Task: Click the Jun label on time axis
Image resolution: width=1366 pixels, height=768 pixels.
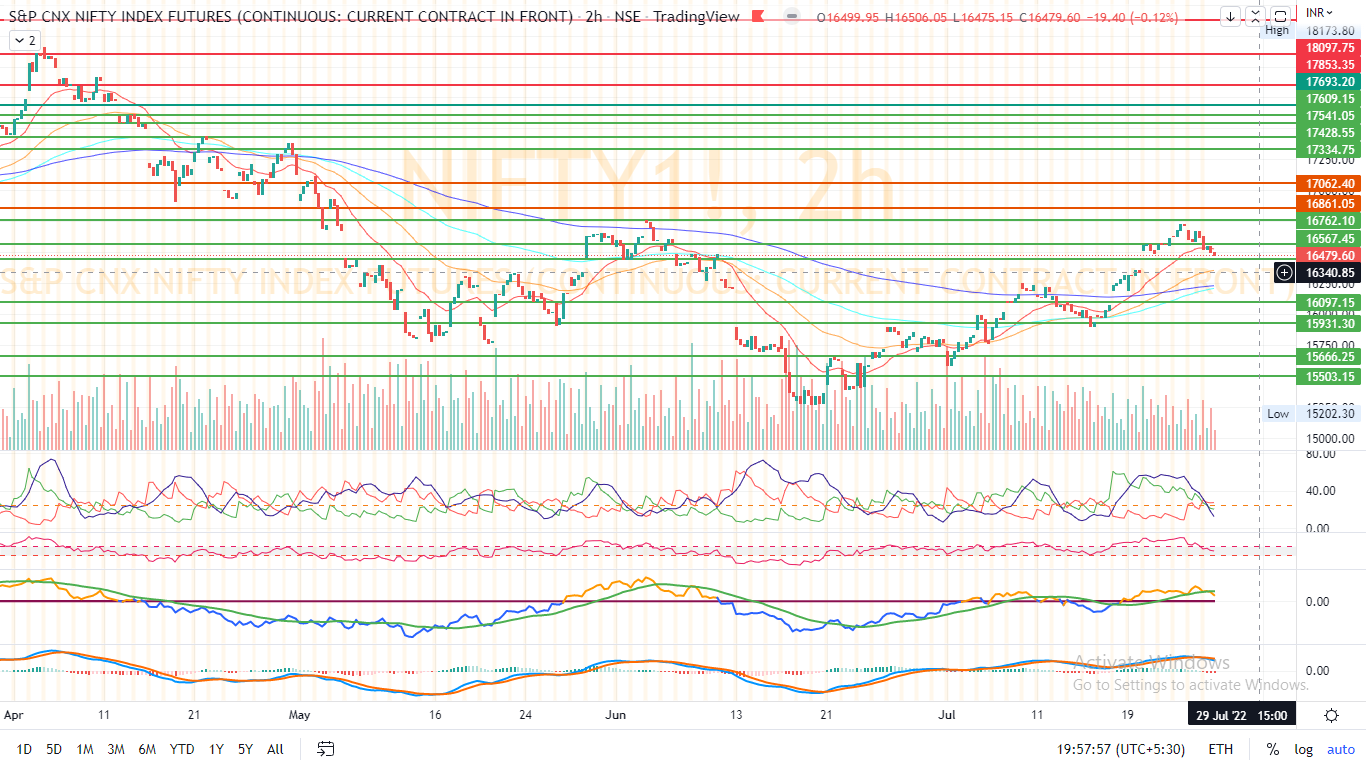Action: pyautogui.click(x=615, y=716)
